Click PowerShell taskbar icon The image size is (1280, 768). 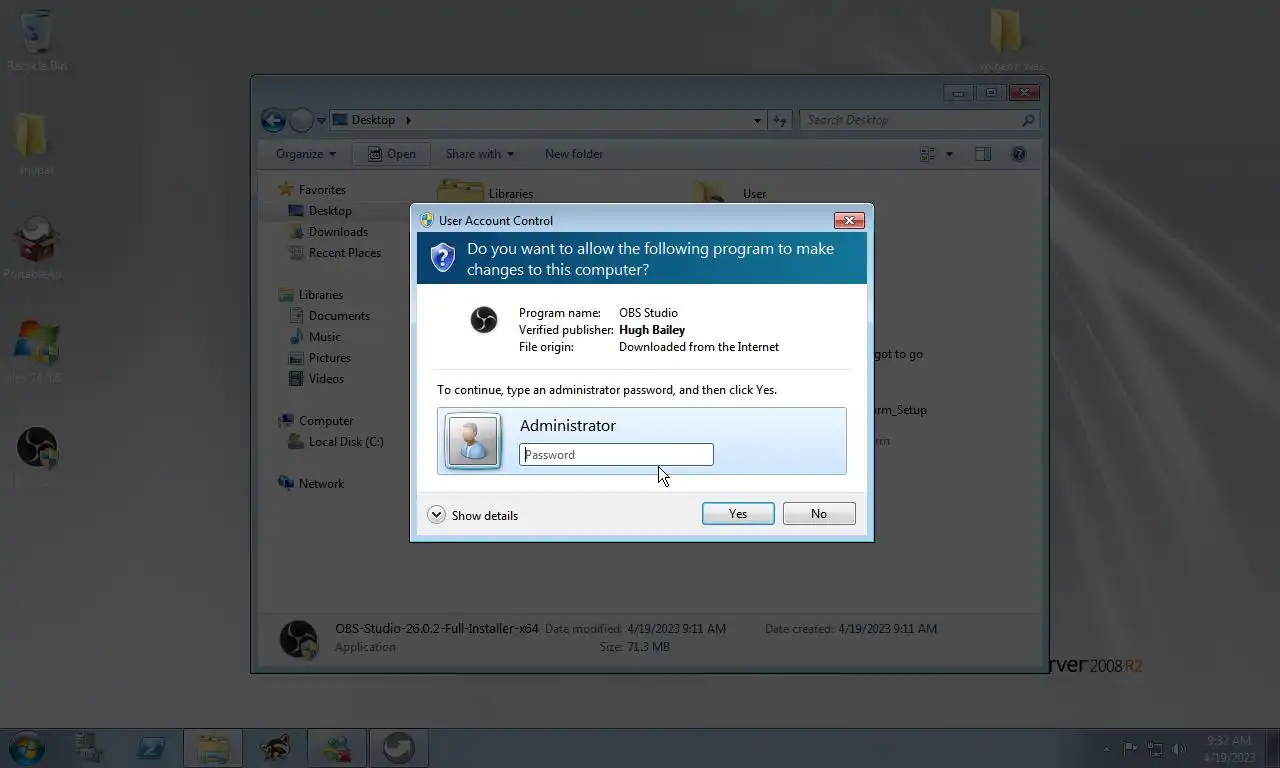[x=151, y=748]
